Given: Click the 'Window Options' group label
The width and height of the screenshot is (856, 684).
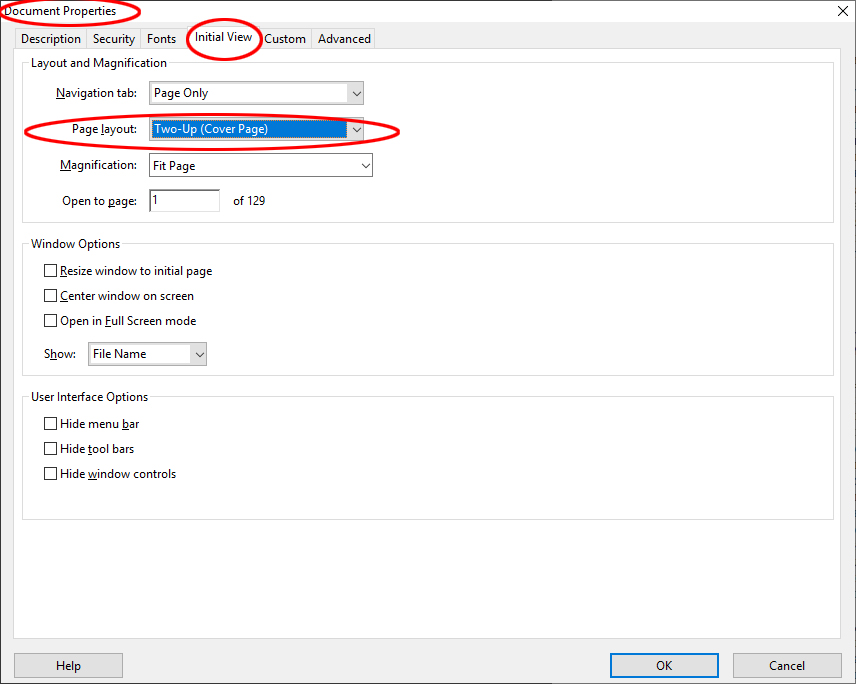Looking at the screenshot, I should (75, 244).
